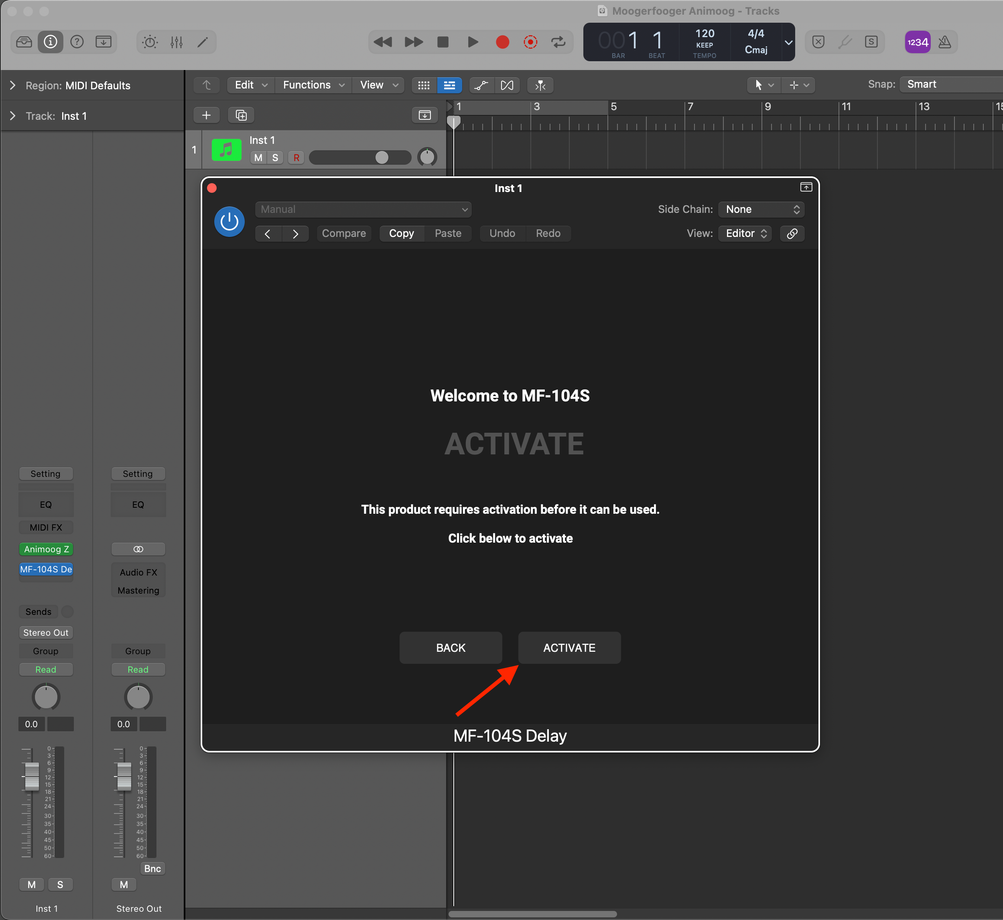Go to next preset arrow
Screen dimensions: 1003x920
(x=295, y=234)
